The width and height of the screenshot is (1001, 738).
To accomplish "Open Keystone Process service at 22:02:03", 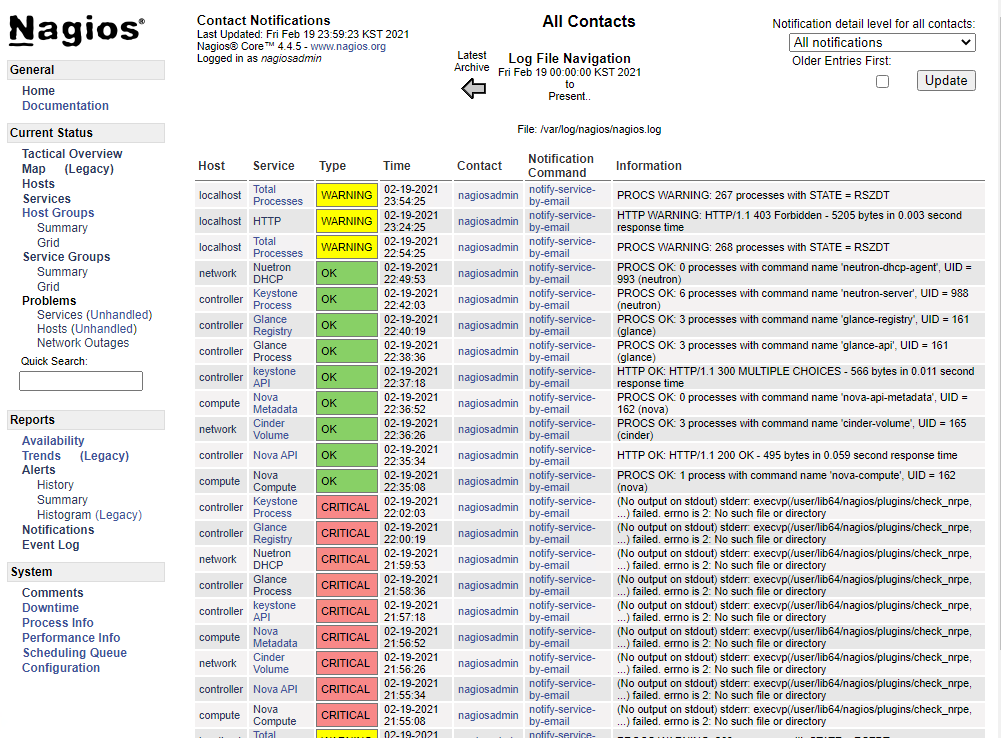I will point(275,508).
